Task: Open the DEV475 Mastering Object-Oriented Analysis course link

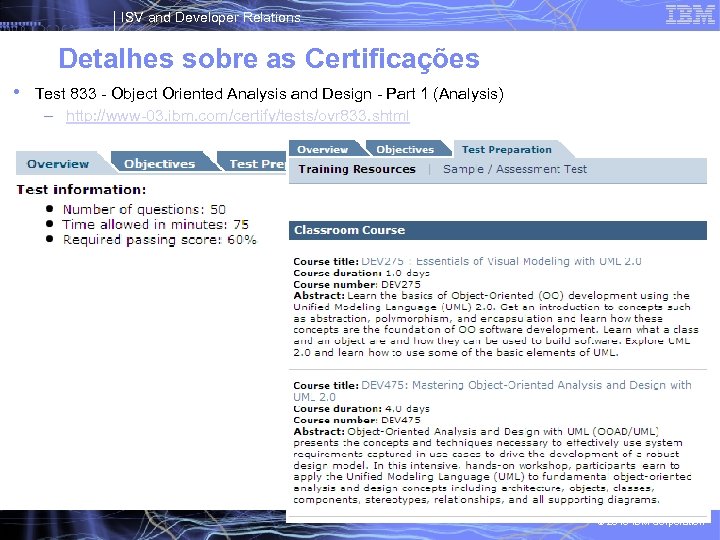Action: [x=492, y=391]
